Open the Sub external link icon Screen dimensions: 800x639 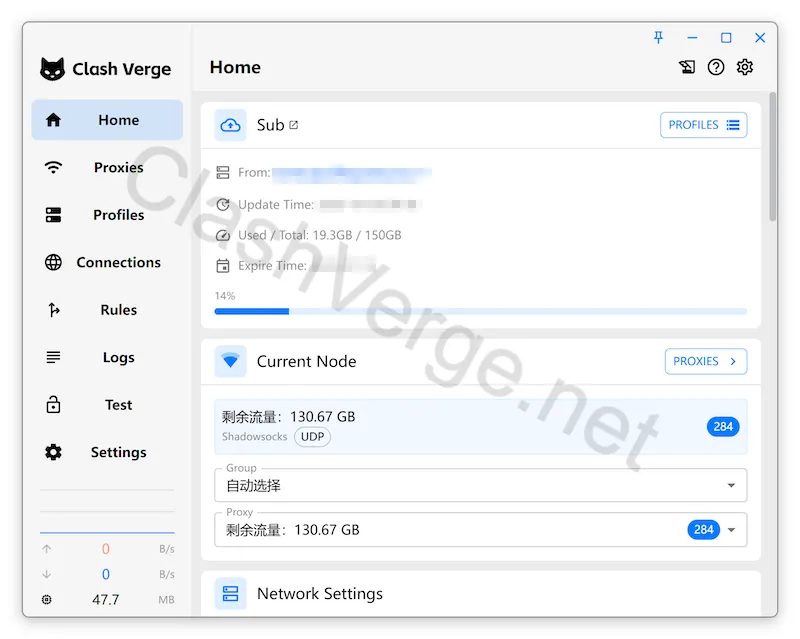[293, 125]
